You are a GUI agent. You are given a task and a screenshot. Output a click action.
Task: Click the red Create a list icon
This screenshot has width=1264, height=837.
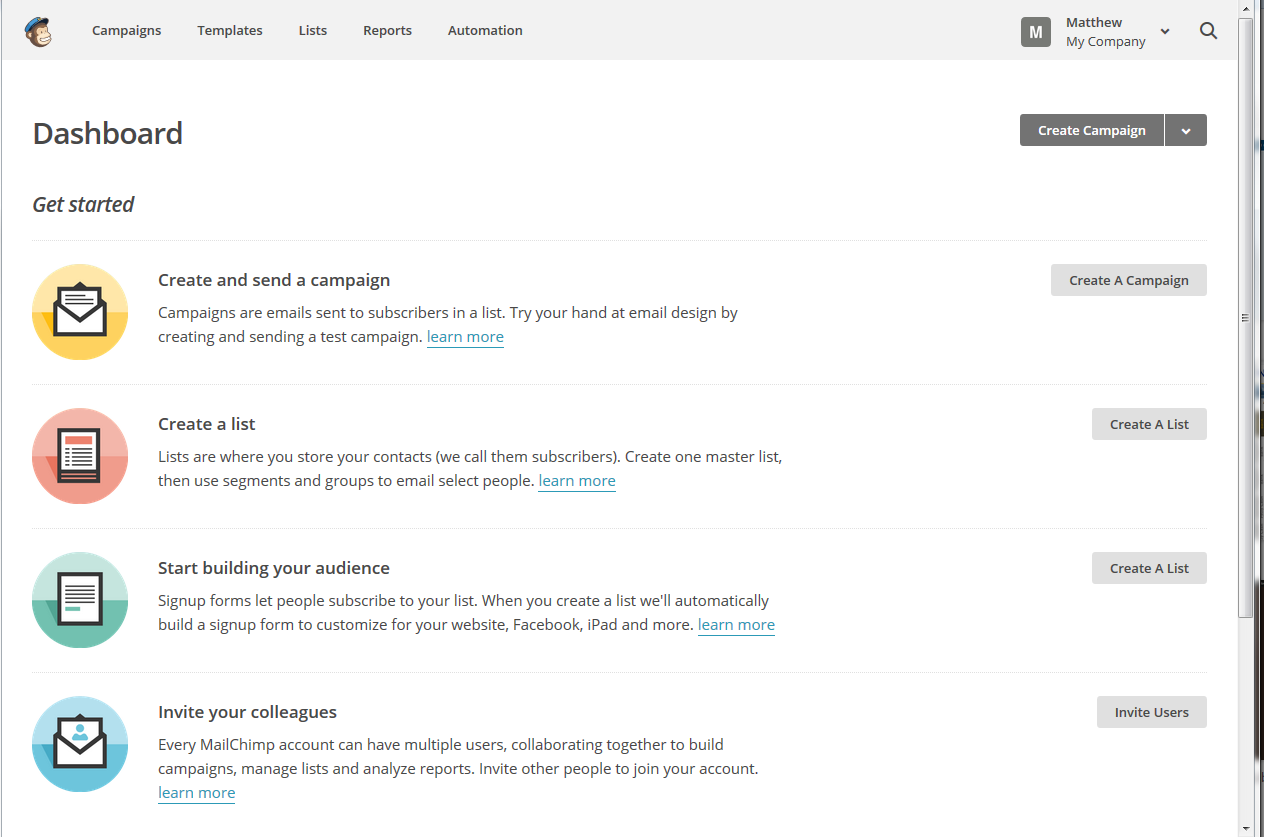(x=80, y=456)
